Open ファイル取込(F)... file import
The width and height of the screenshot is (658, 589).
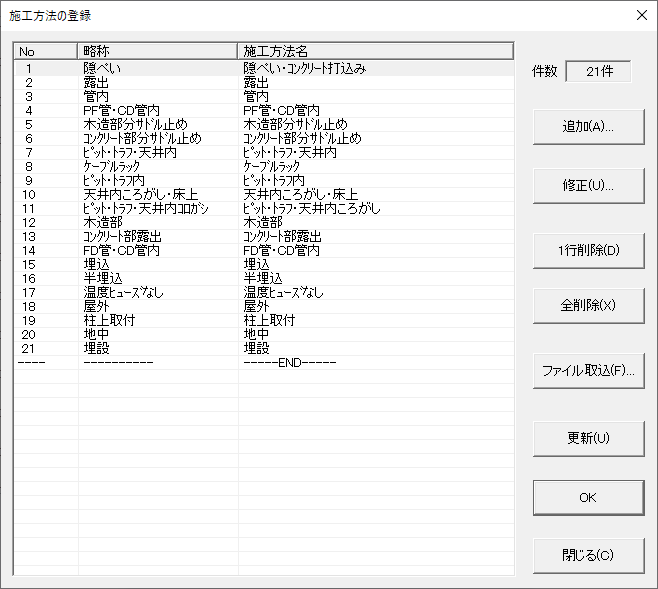tap(588, 370)
